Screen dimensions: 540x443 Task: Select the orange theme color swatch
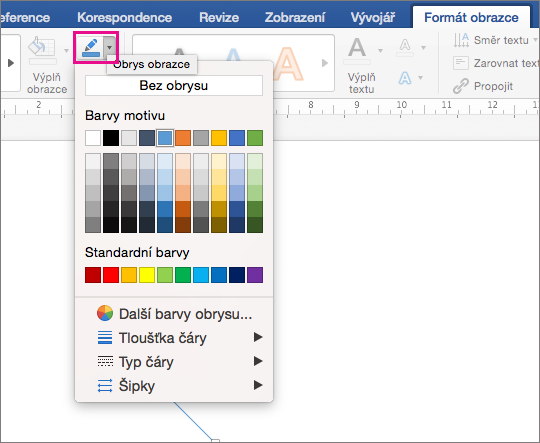(183, 138)
